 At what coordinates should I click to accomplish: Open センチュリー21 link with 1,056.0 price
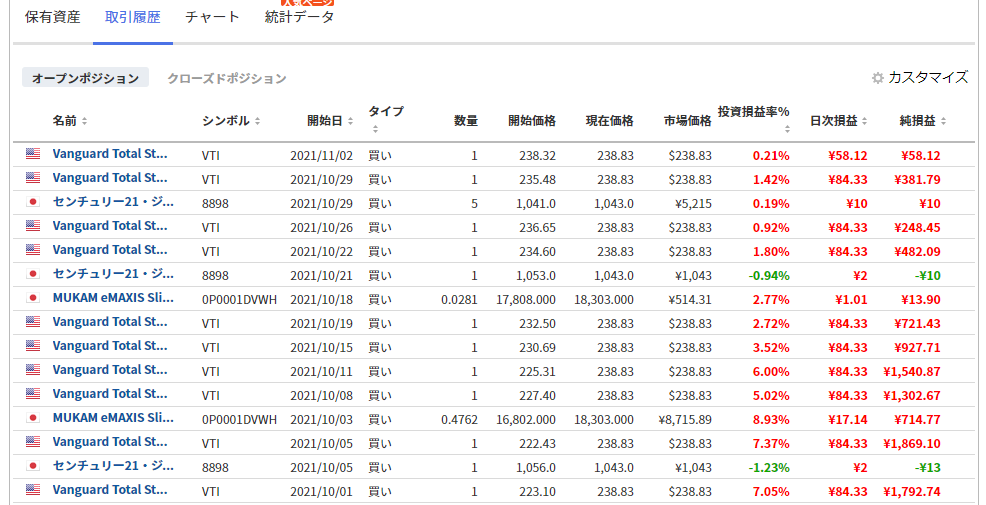pyautogui.click(x=113, y=466)
